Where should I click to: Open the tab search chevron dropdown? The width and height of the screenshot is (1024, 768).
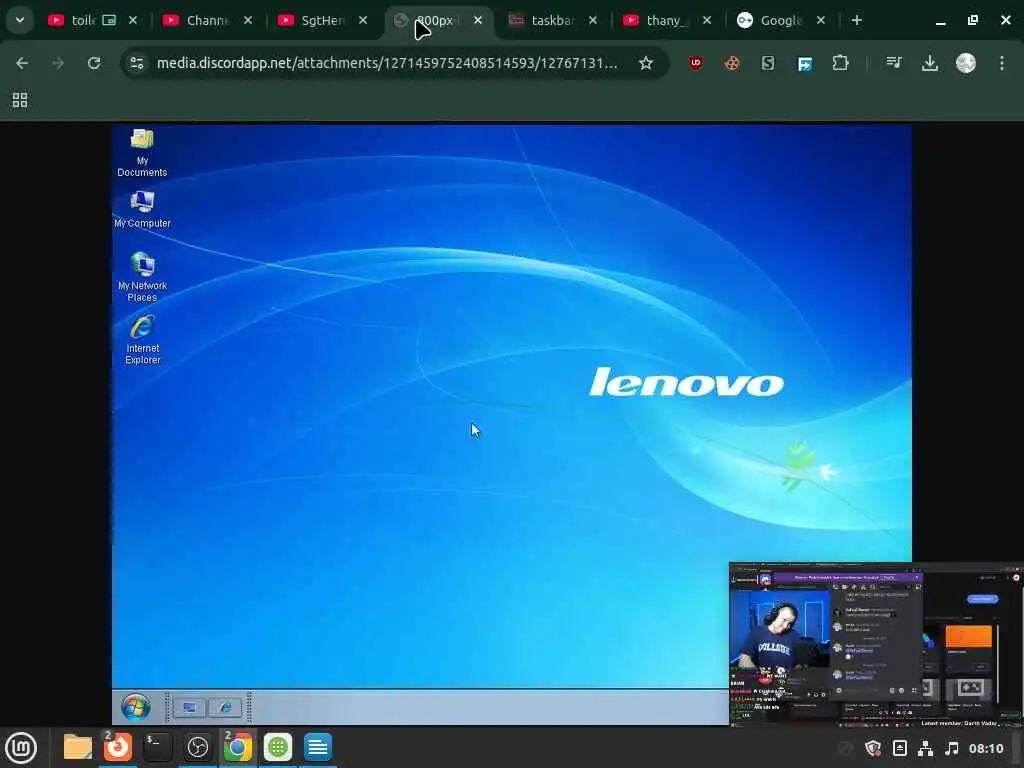(x=20, y=20)
